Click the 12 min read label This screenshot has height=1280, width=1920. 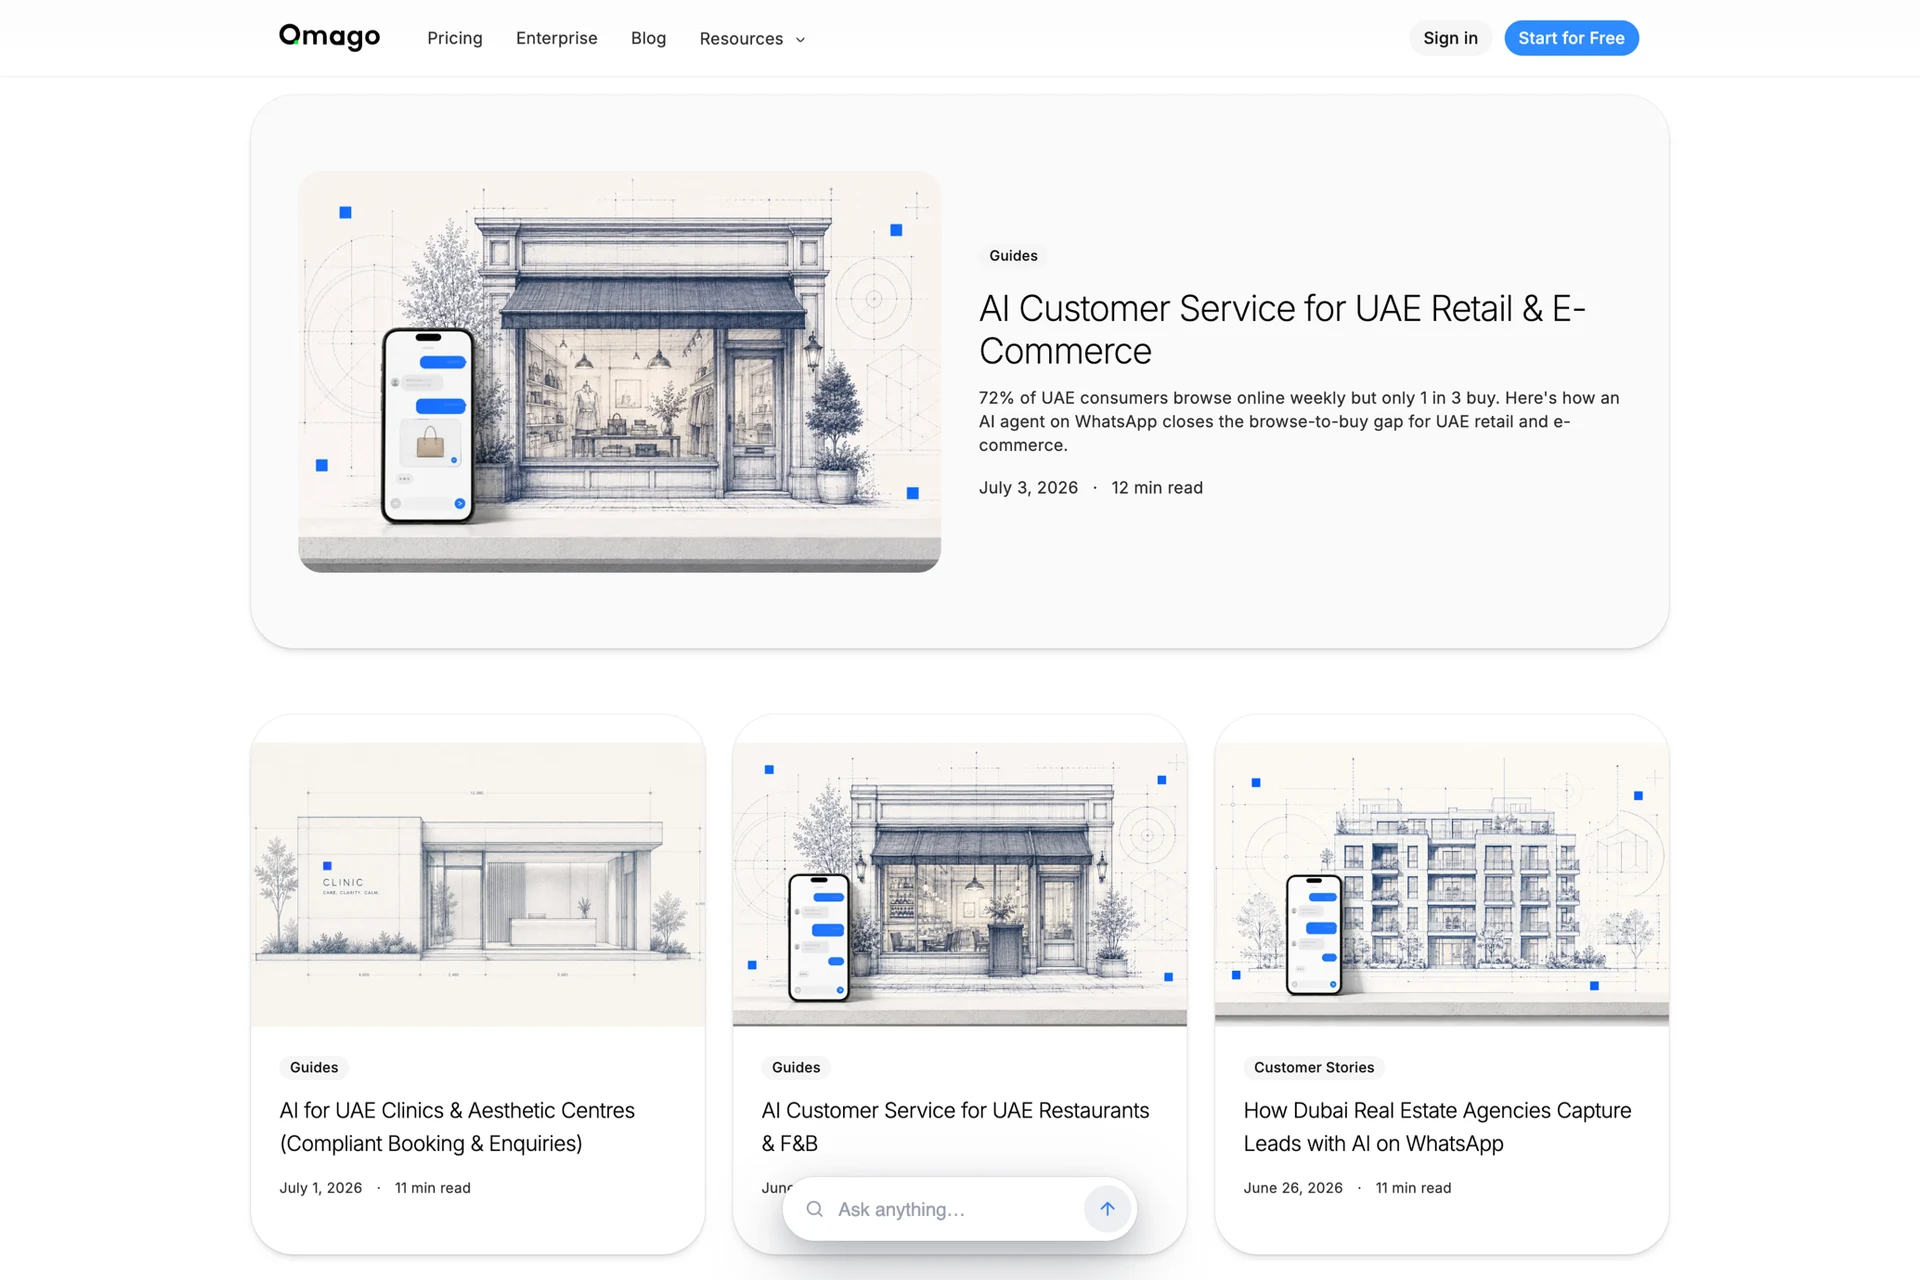click(x=1157, y=488)
